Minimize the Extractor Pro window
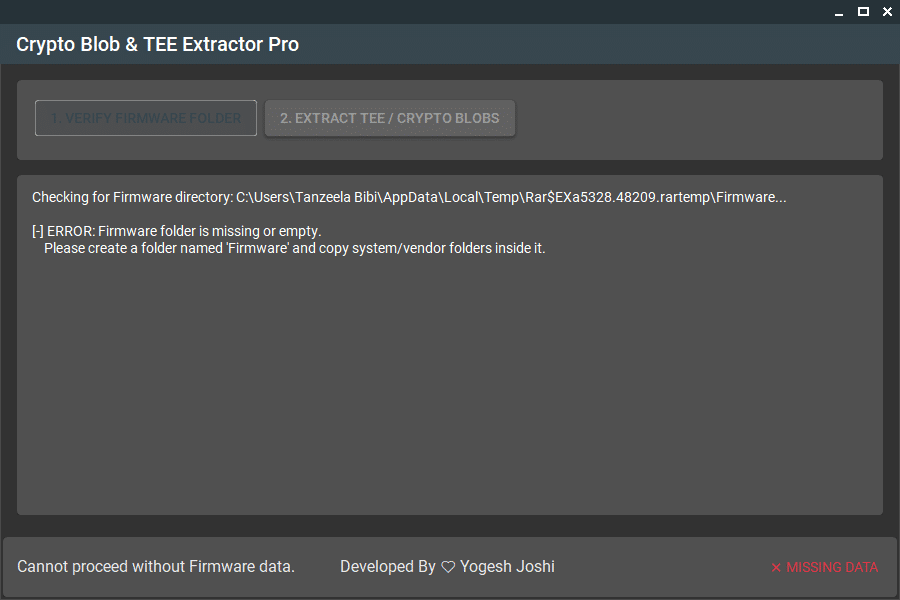 pos(839,11)
